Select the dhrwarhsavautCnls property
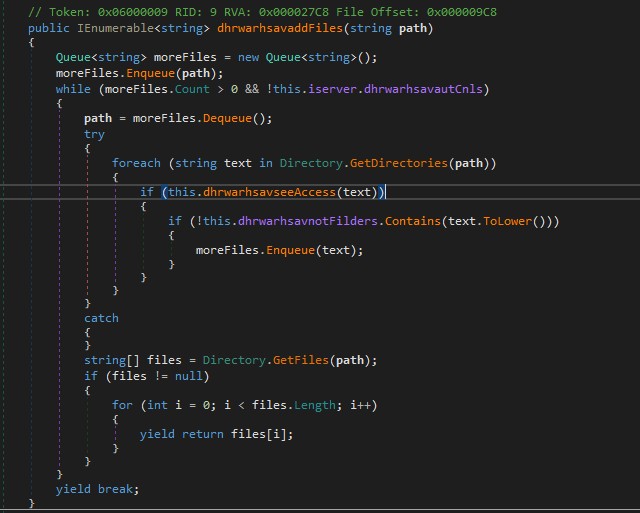640x513 pixels. tap(426, 88)
